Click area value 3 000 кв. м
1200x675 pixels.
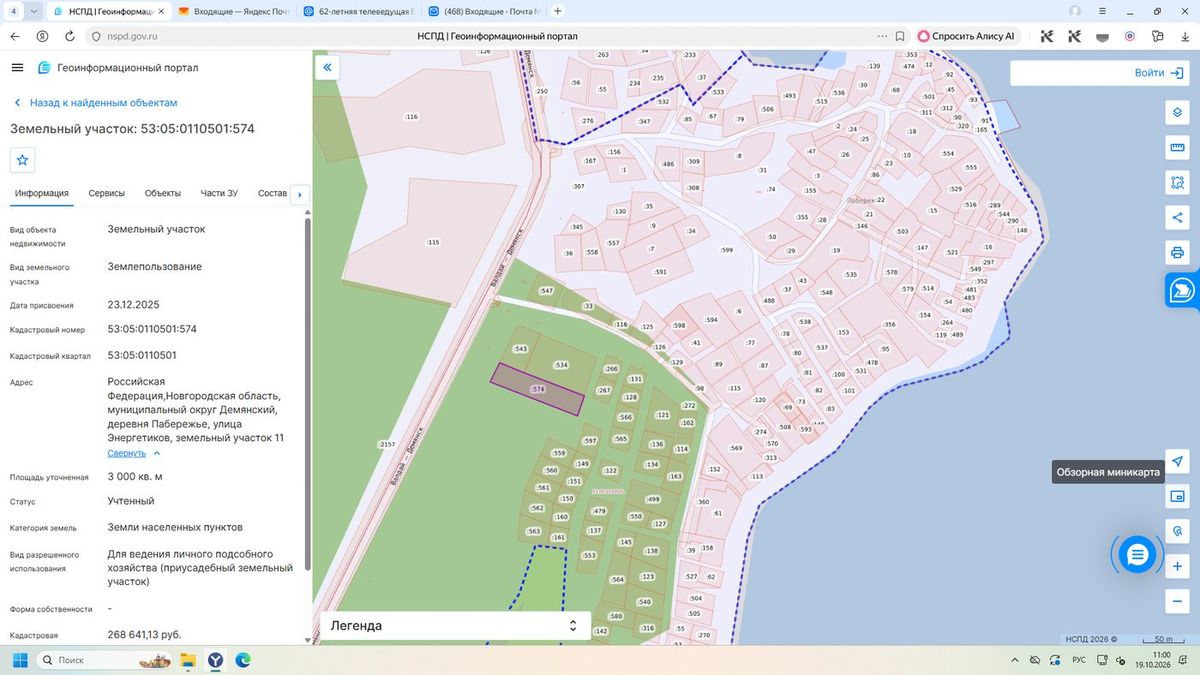click(135, 477)
